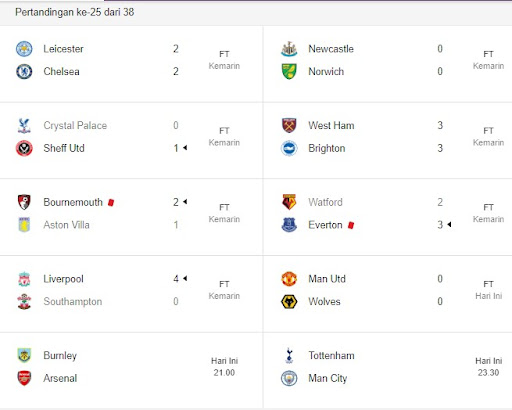This screenshot has height=410, width=512.
Task: Click Everton's red card indicator
Action: pyautogui.click(x=351, y=225)
